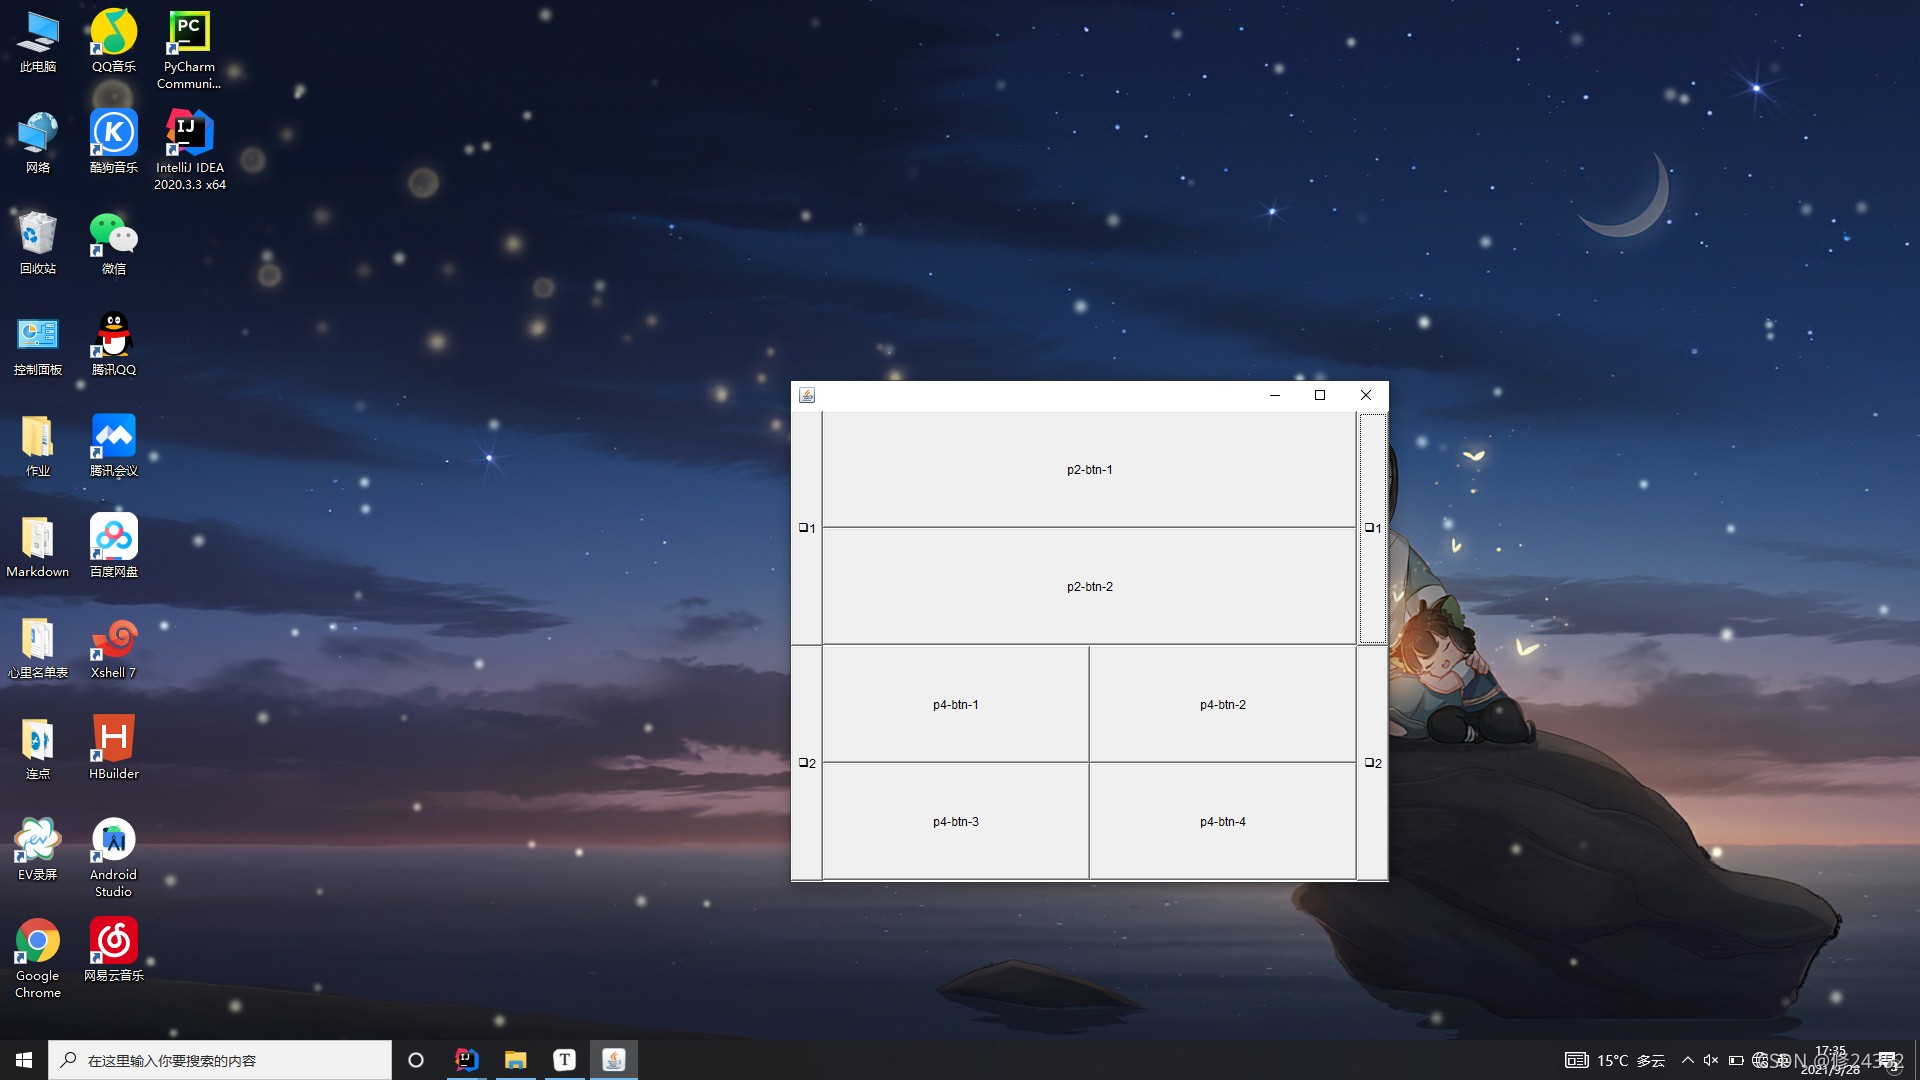Image resolution: width=1920 pixels, height=1080 pixels.
Task: Click the focused right-side button labeled 1
Action: pyautogui.click(x=1373, y=528)
